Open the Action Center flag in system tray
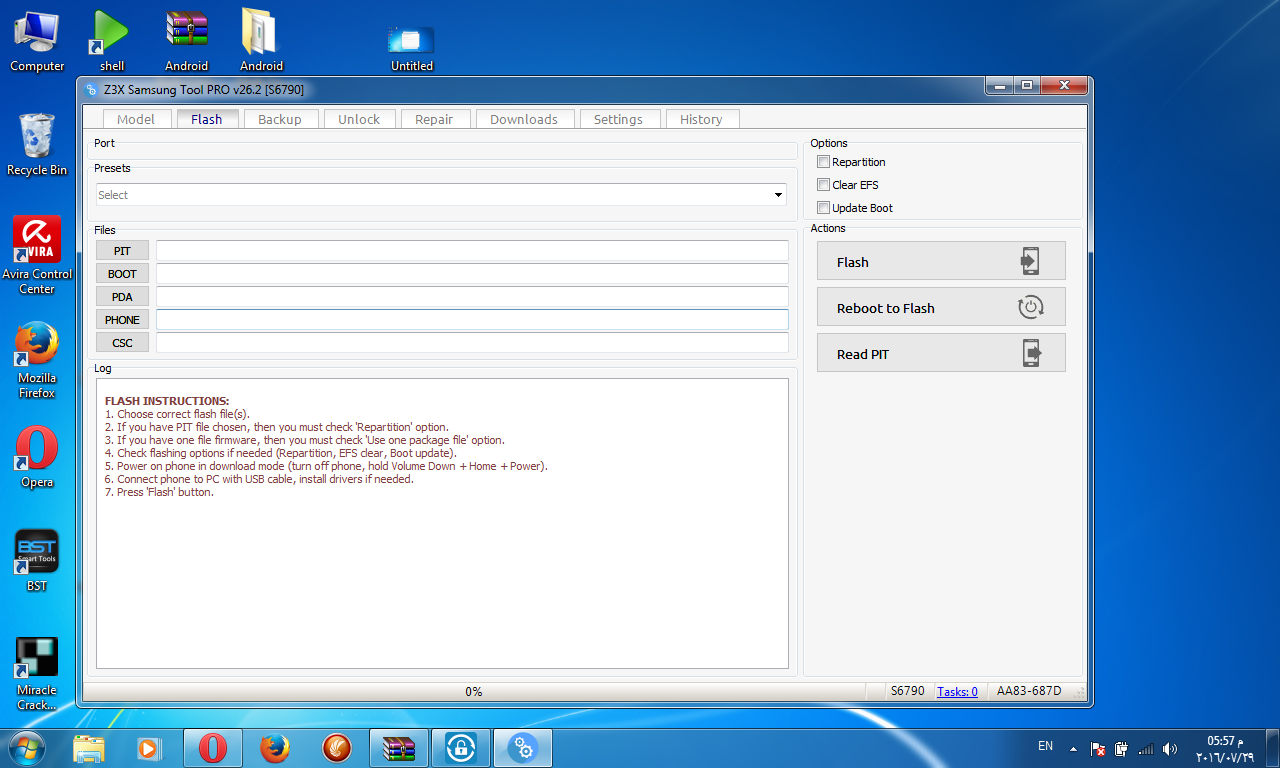Image resolution: width=1280 pixels, height=768 pixels. (1097, 748)
